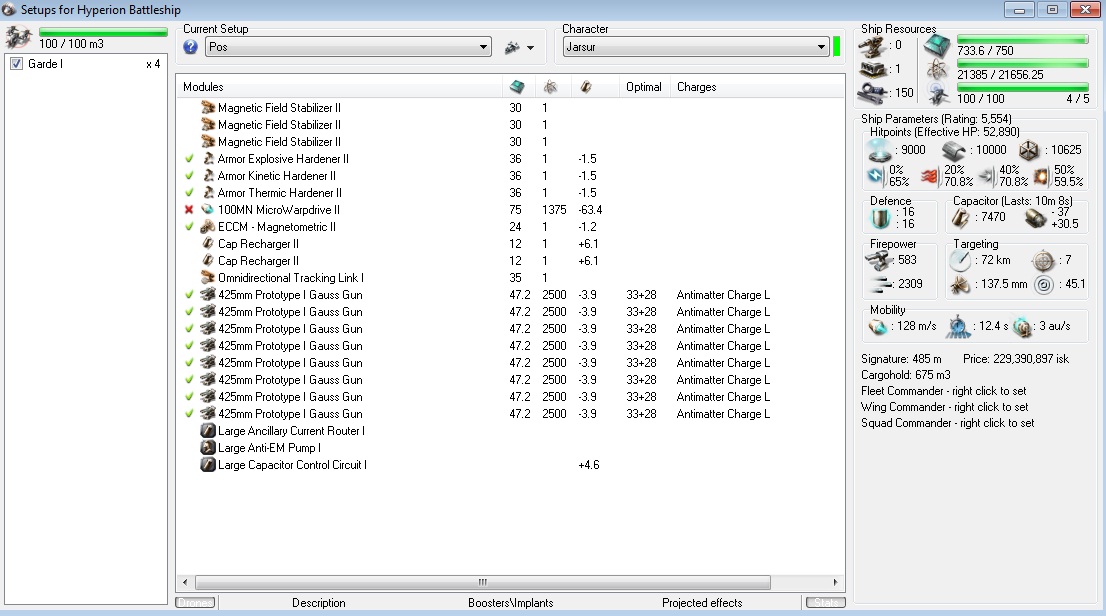
Task: Click the green character skill status indicator
Action: coord(837,47)
